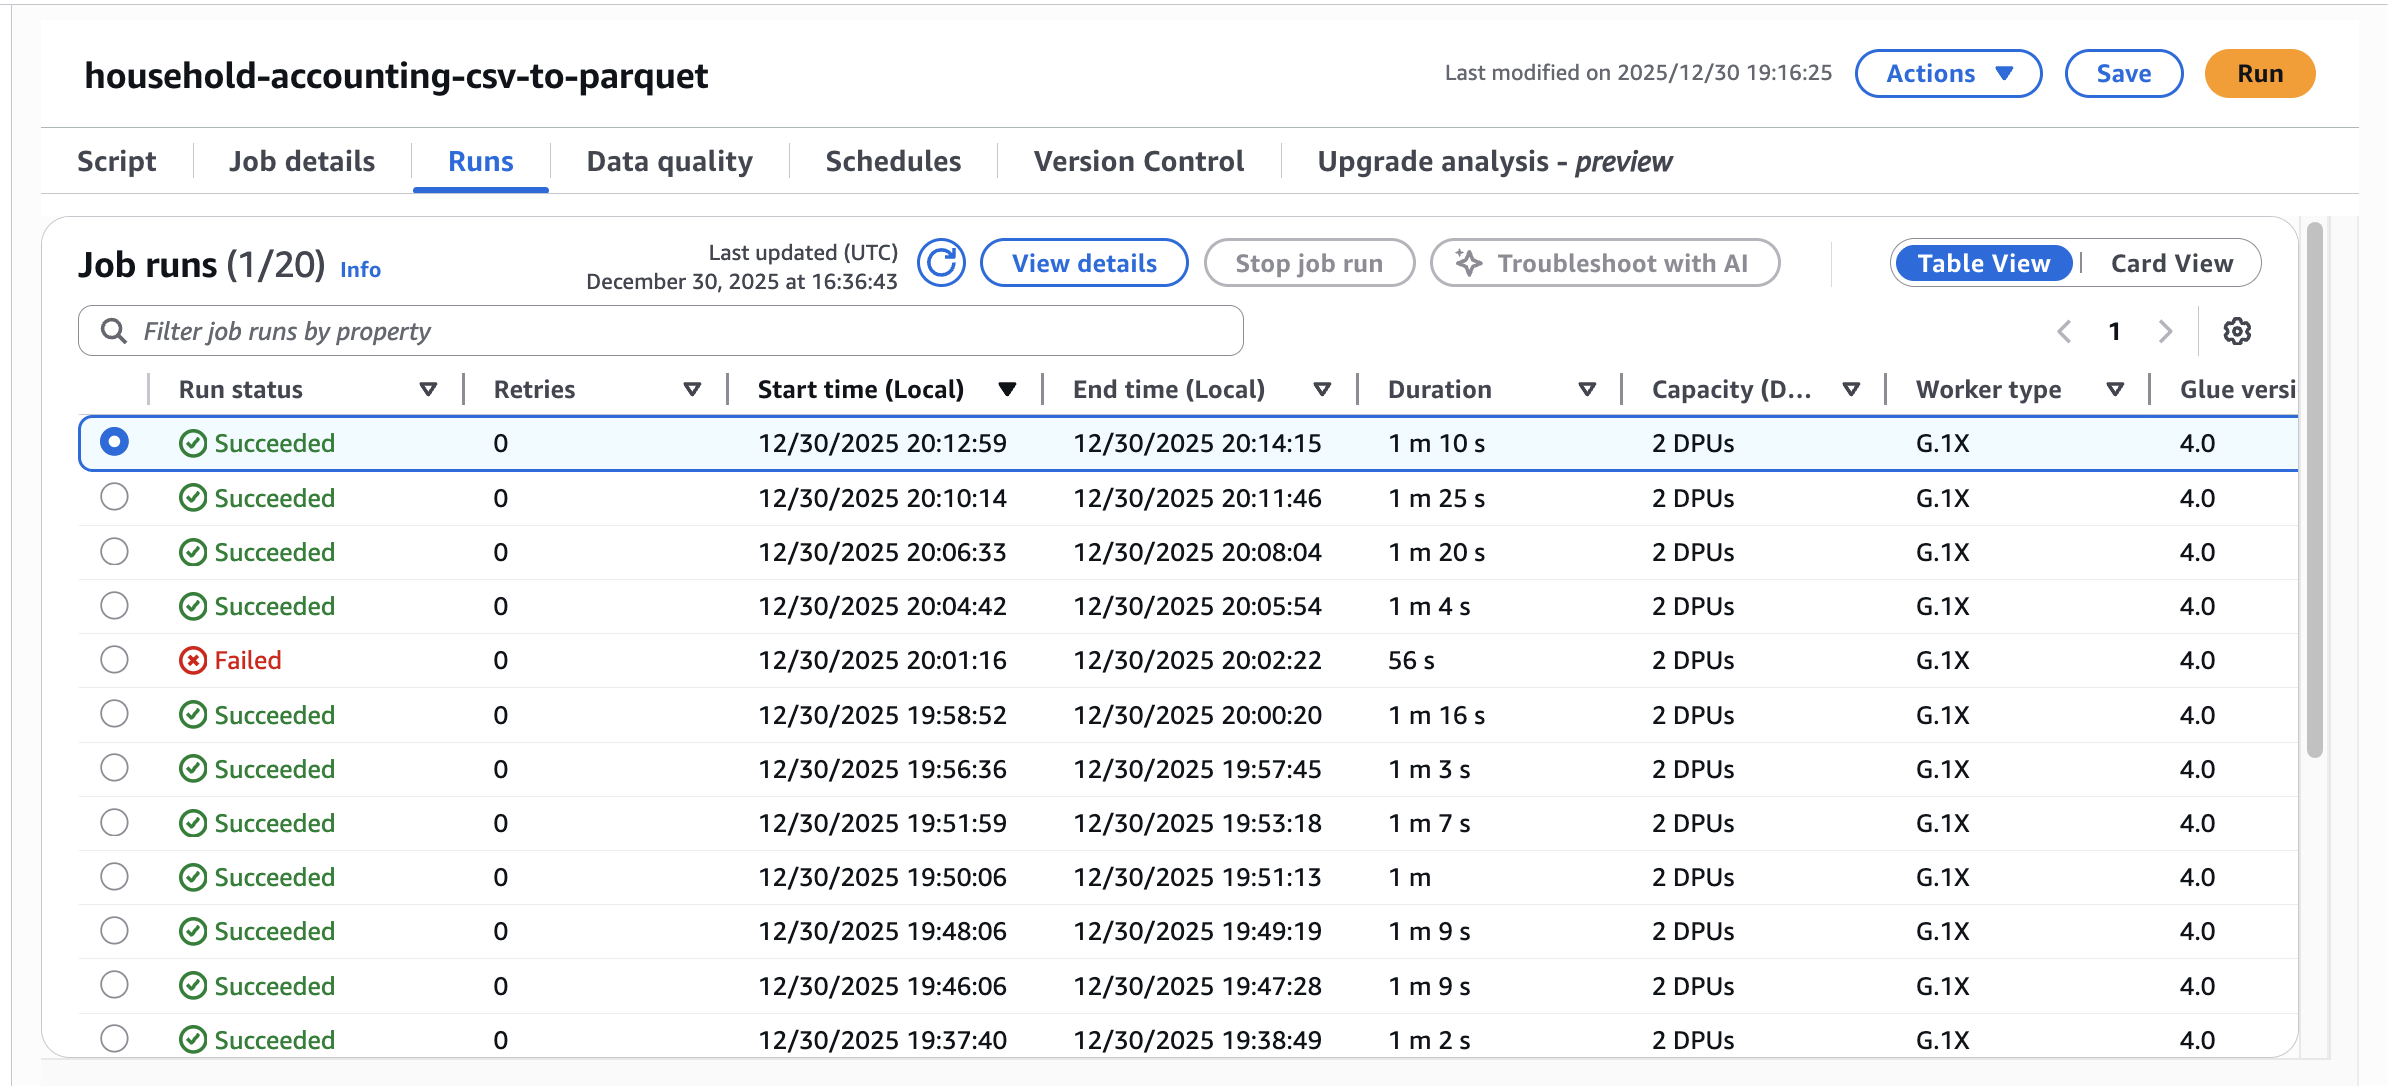This screenshot has width=2388, height=1086.
Task: Open the Actions dropdown menu
Action: click(x=1948, y=74)
